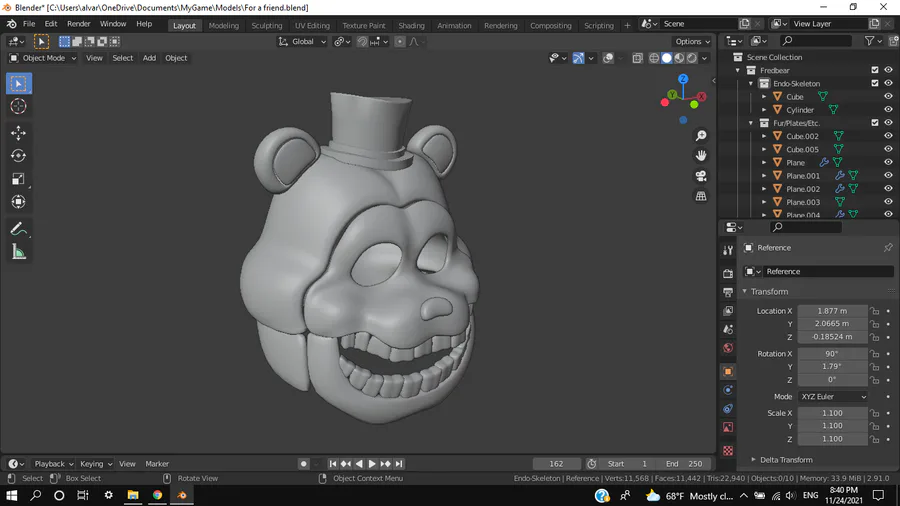
Task: Open the View Layer properties tab
Action: coord(728,311)
